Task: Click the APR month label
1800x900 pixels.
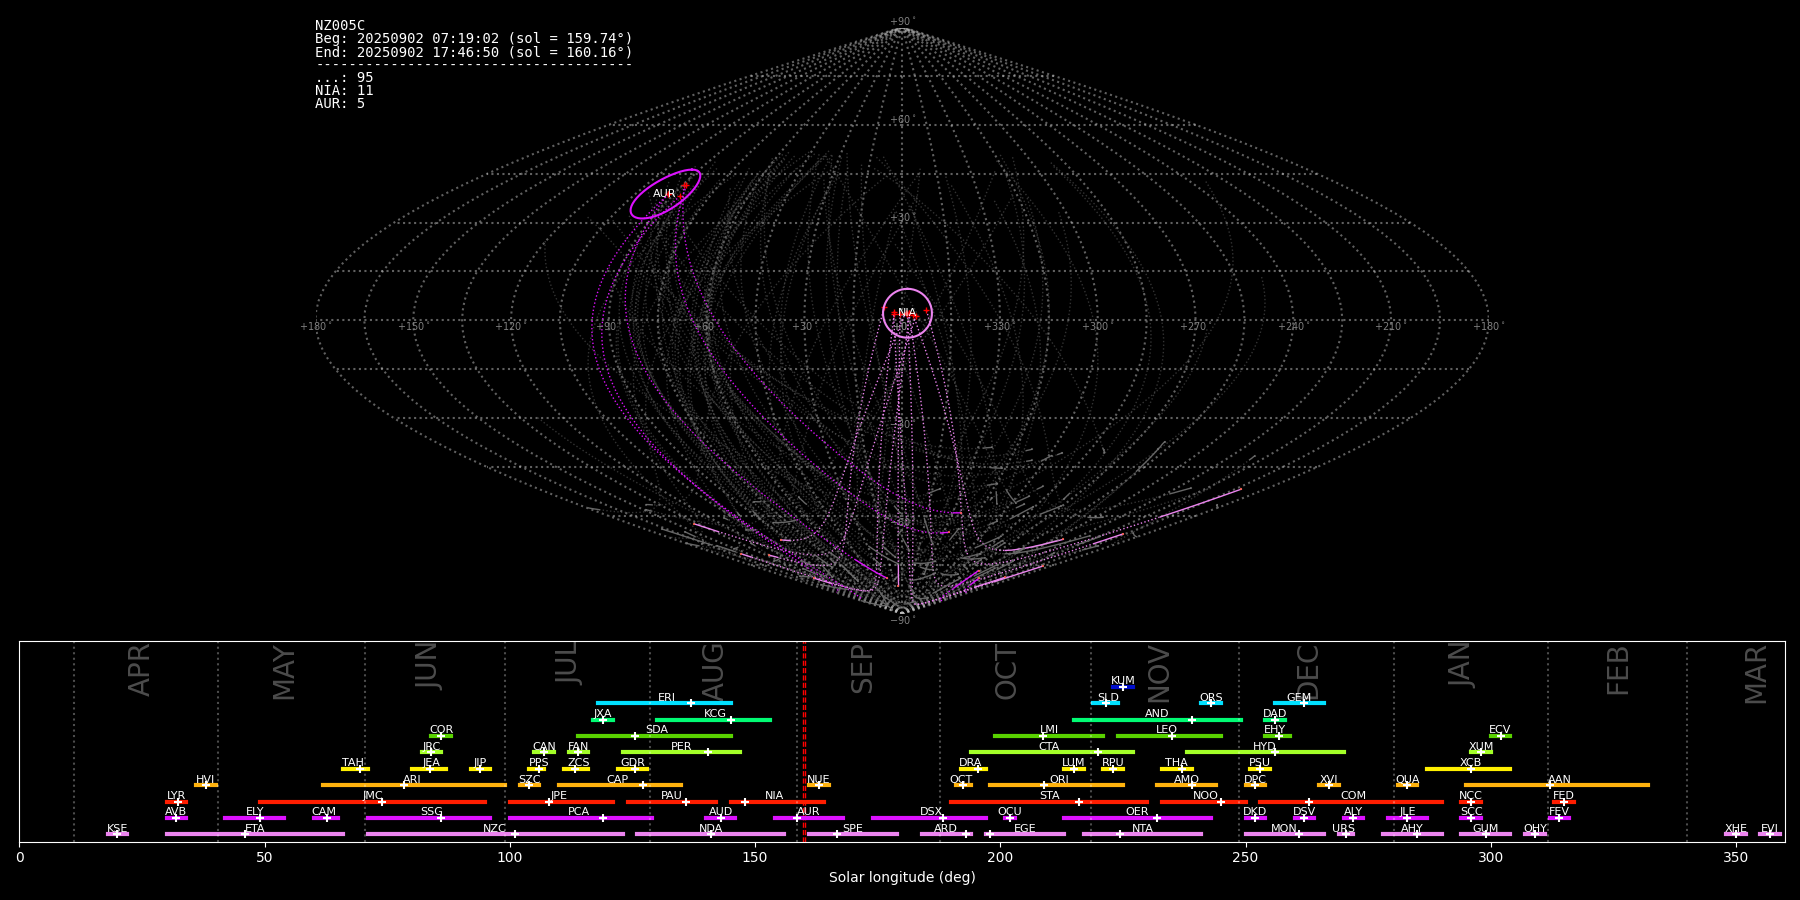Action: tap(140, 670)
